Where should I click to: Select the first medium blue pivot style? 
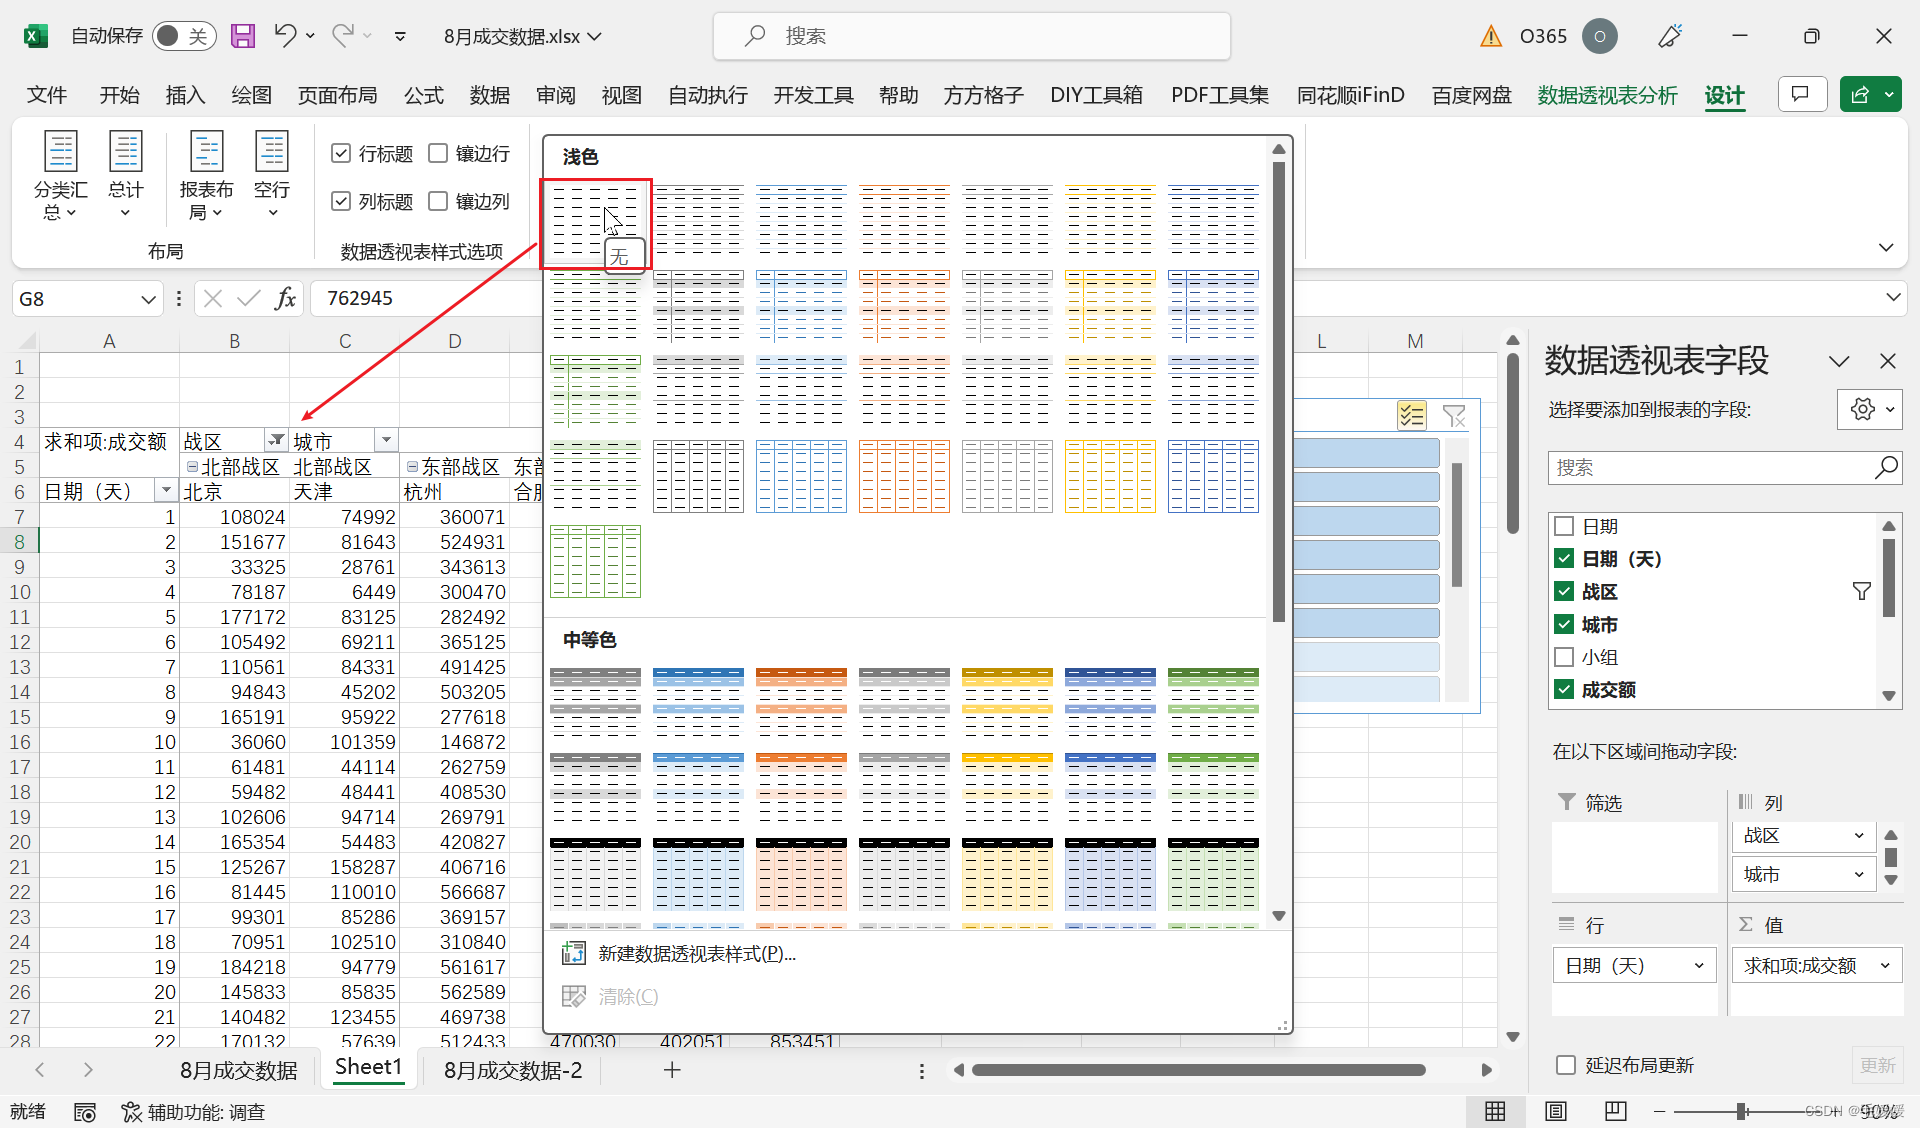698,704
